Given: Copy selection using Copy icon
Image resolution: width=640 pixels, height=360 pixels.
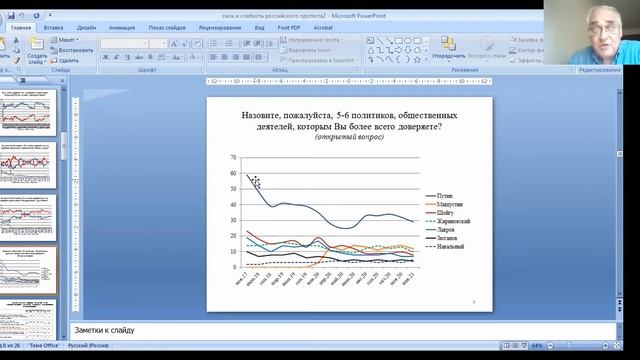Looking at the screenshot, I should pos(16,50).
